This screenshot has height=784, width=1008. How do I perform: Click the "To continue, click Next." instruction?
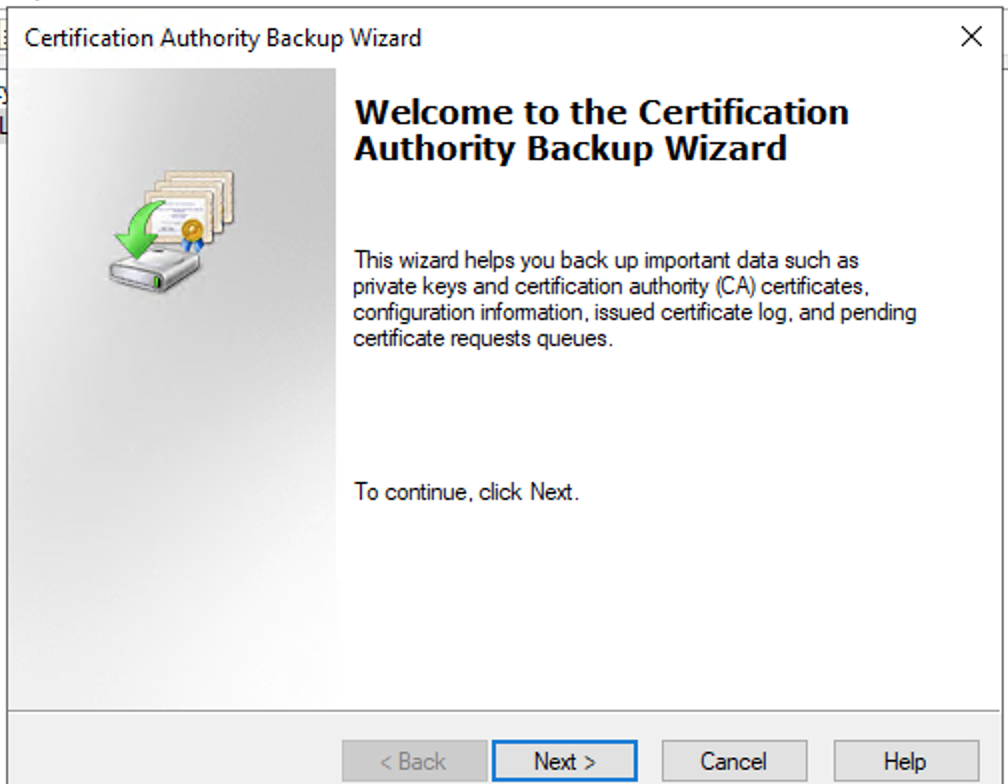pos(466,492)
